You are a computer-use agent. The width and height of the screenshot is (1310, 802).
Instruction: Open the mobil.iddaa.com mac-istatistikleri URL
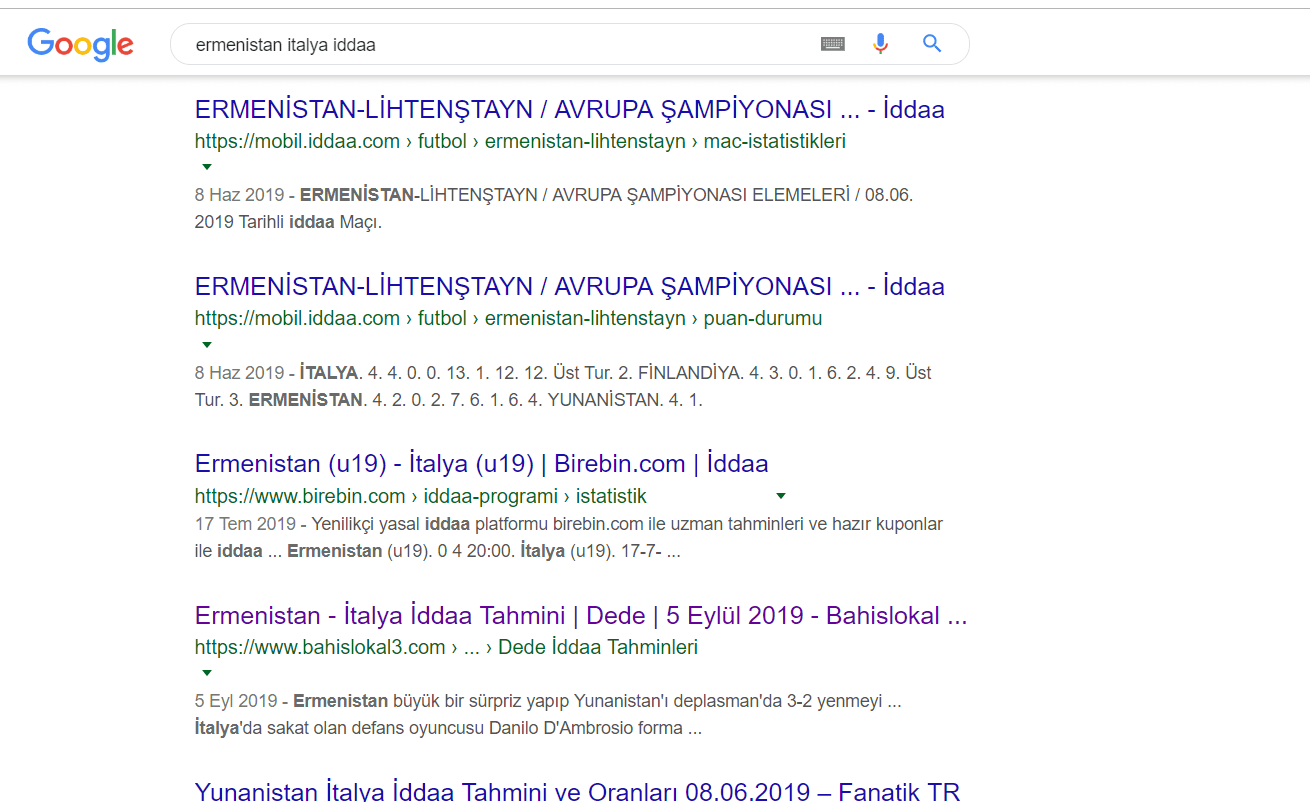(520, 141)
